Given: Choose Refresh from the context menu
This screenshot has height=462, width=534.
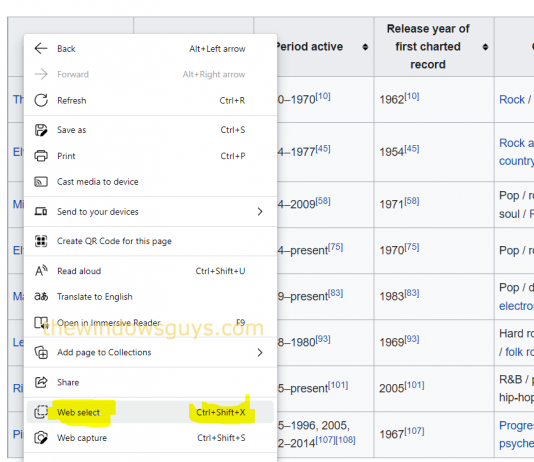Looking at the screenshot, I should (150, 100).
